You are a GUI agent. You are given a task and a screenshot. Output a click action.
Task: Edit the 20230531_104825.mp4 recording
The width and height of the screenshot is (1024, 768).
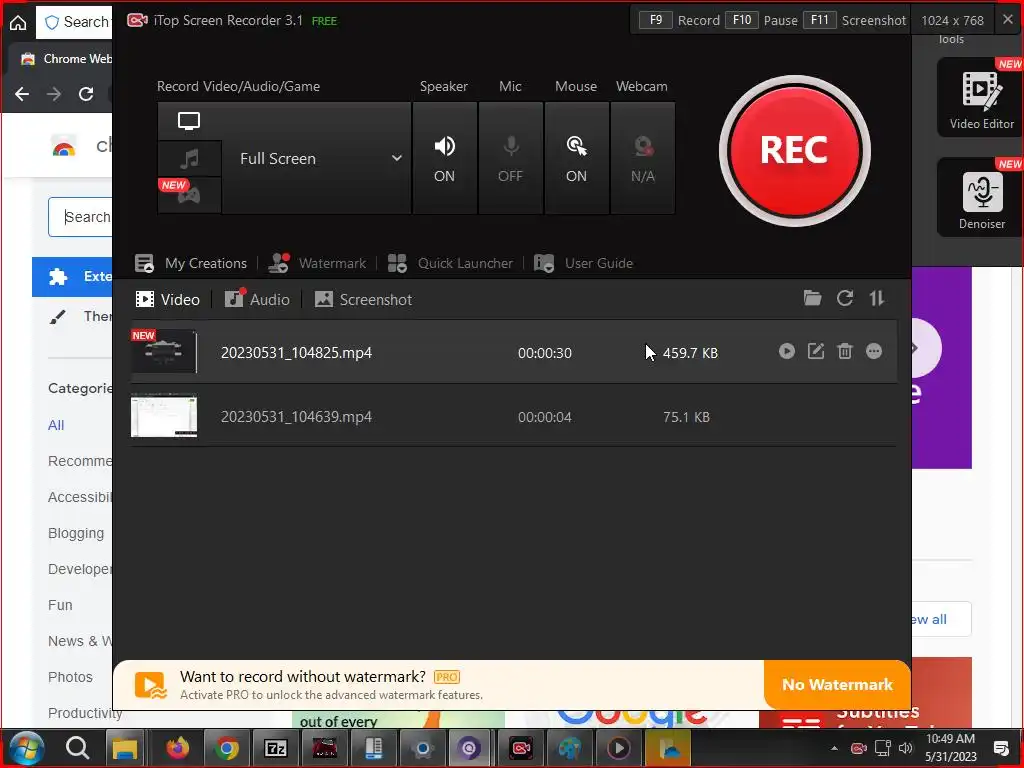tap(816, 351)
